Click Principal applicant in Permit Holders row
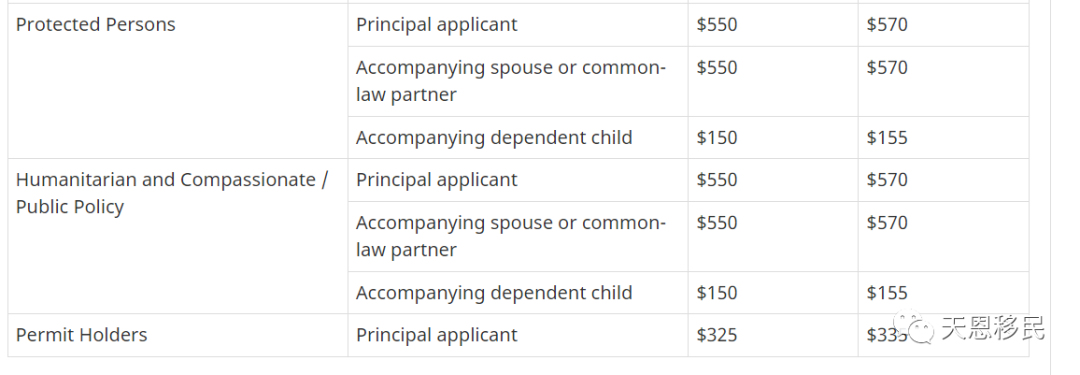This screenshot has width=1080, height=375. [x=437, y=335]
